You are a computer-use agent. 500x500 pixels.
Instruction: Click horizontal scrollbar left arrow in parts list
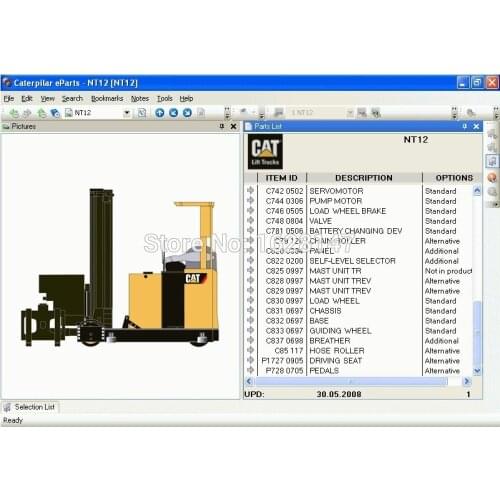pyautogui.click(x=249, y=381)
